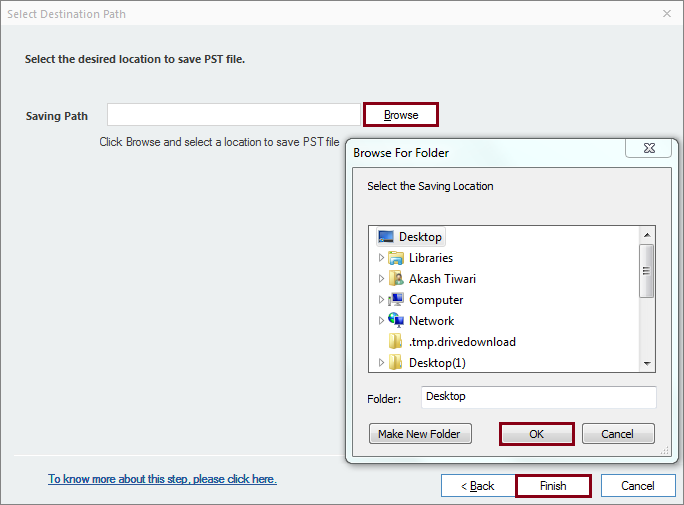Click OK in Browse For Folder dialog
The image size is (684, 505).
click(x=537, y=434)
